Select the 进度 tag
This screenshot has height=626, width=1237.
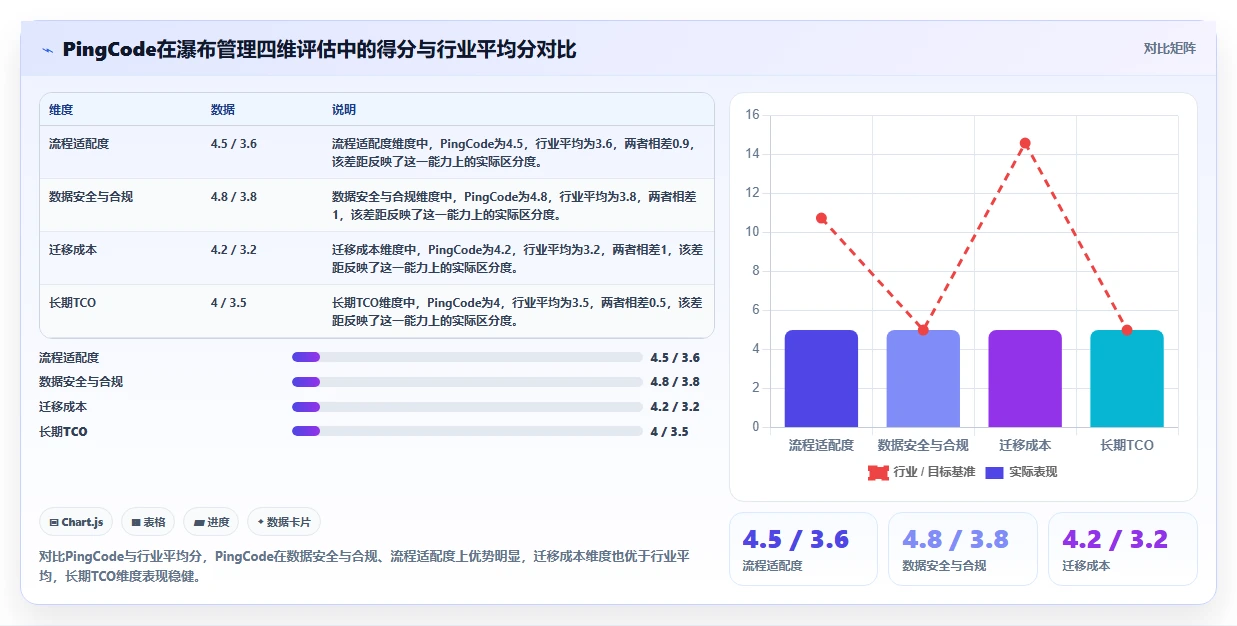click(211, 522)
